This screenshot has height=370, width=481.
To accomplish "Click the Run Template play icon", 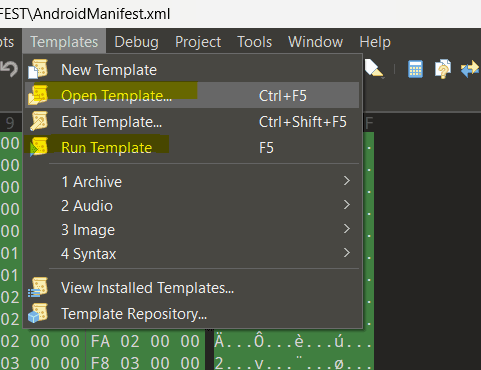I will (x=38, y=147).
